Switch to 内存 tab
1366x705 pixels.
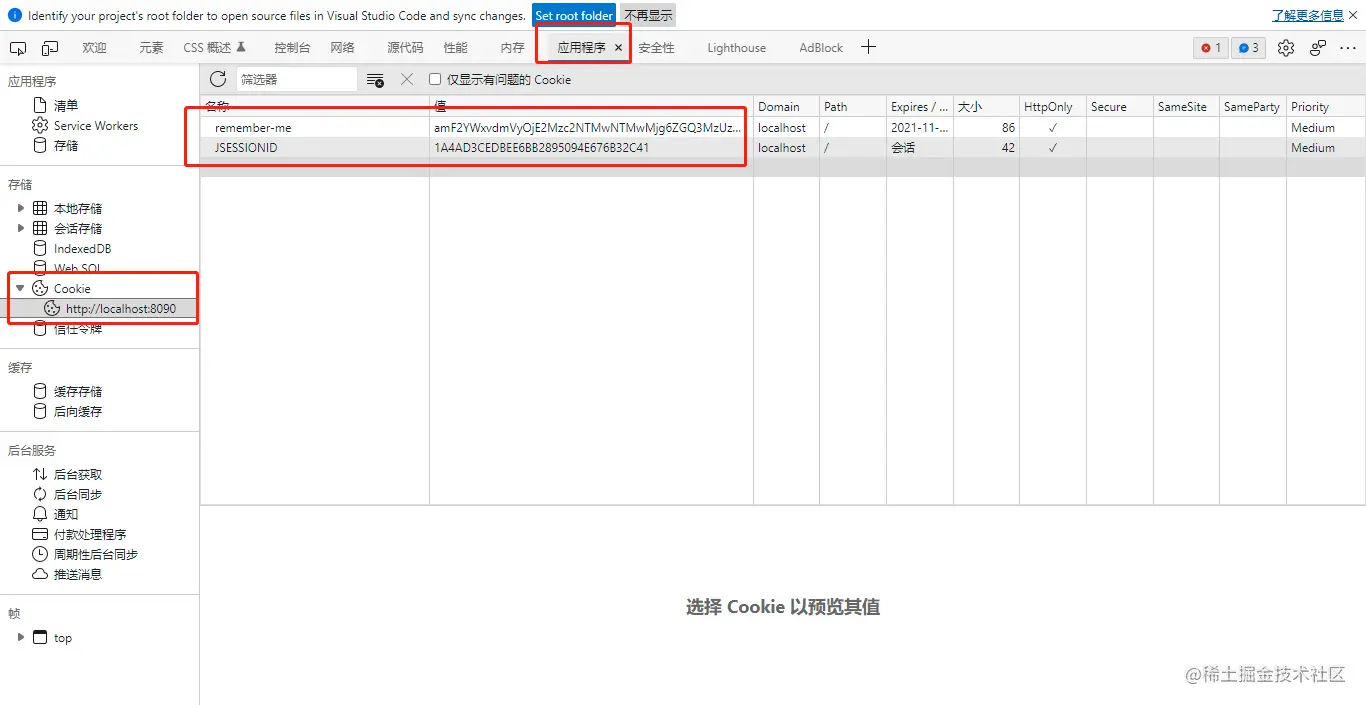click(512, 48)
